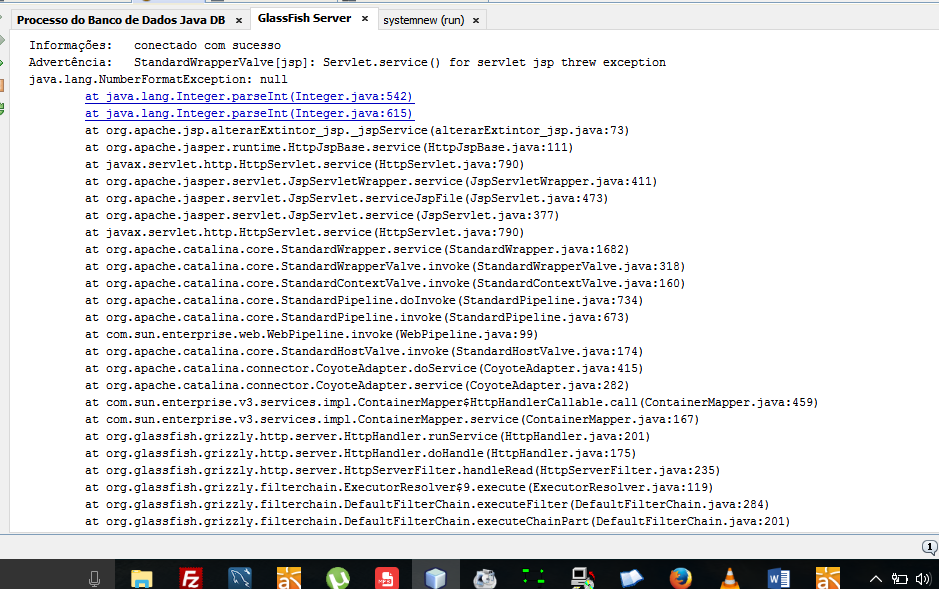Click the WebPipeline.java:99 stack line
The image size is (939, 589).
[311, 335]
